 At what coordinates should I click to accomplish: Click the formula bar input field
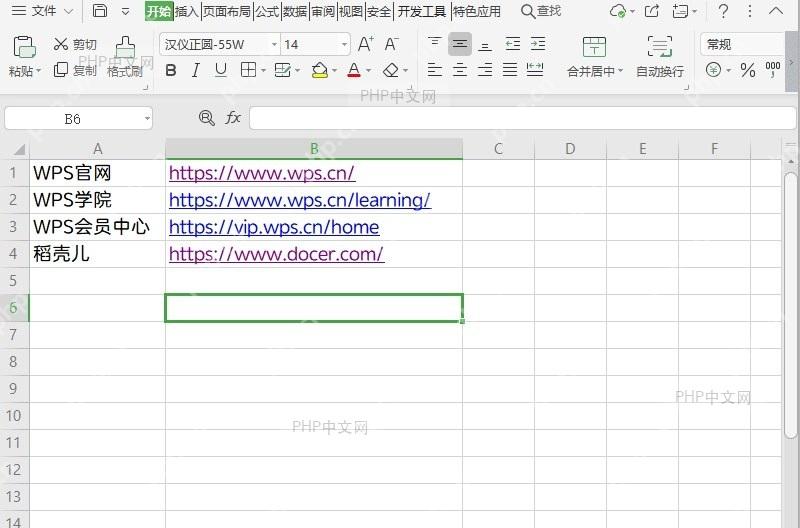(x=522, y=118)
